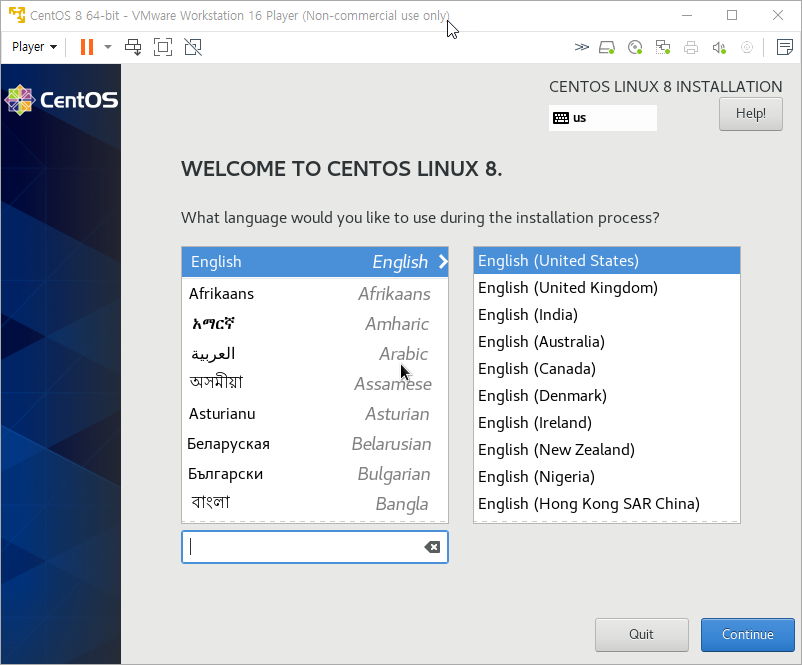Click the sound card device icon

(719, 48)
